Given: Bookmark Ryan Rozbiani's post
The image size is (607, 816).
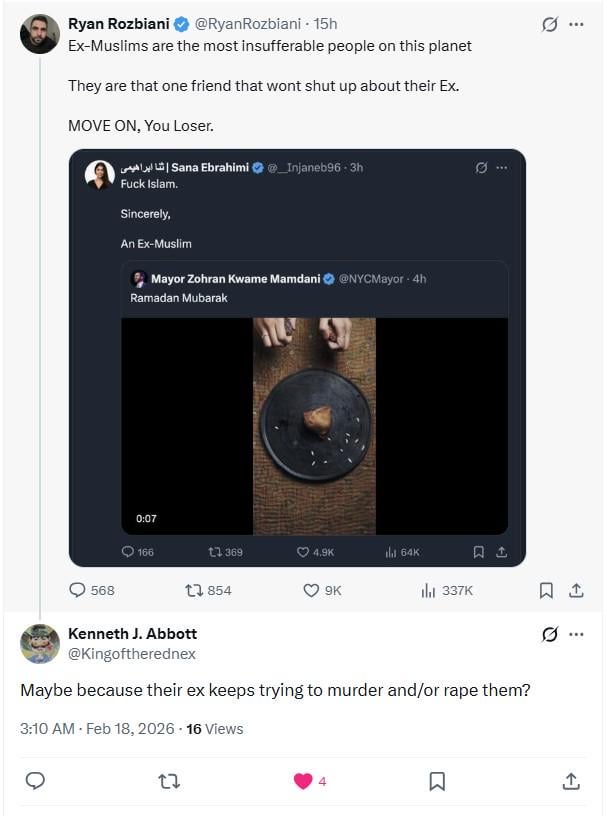Looking at the screenshot, I should [x=546, y=590].
